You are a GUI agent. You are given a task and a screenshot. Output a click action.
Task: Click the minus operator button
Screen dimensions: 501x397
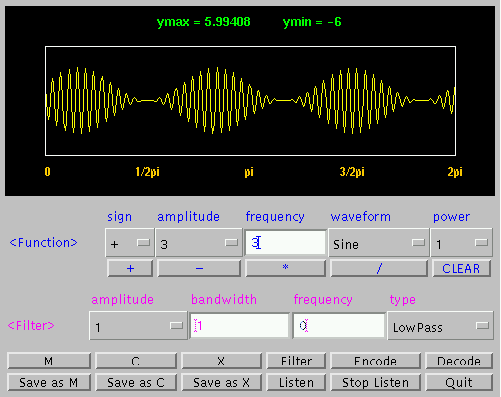tap(199, 268)
